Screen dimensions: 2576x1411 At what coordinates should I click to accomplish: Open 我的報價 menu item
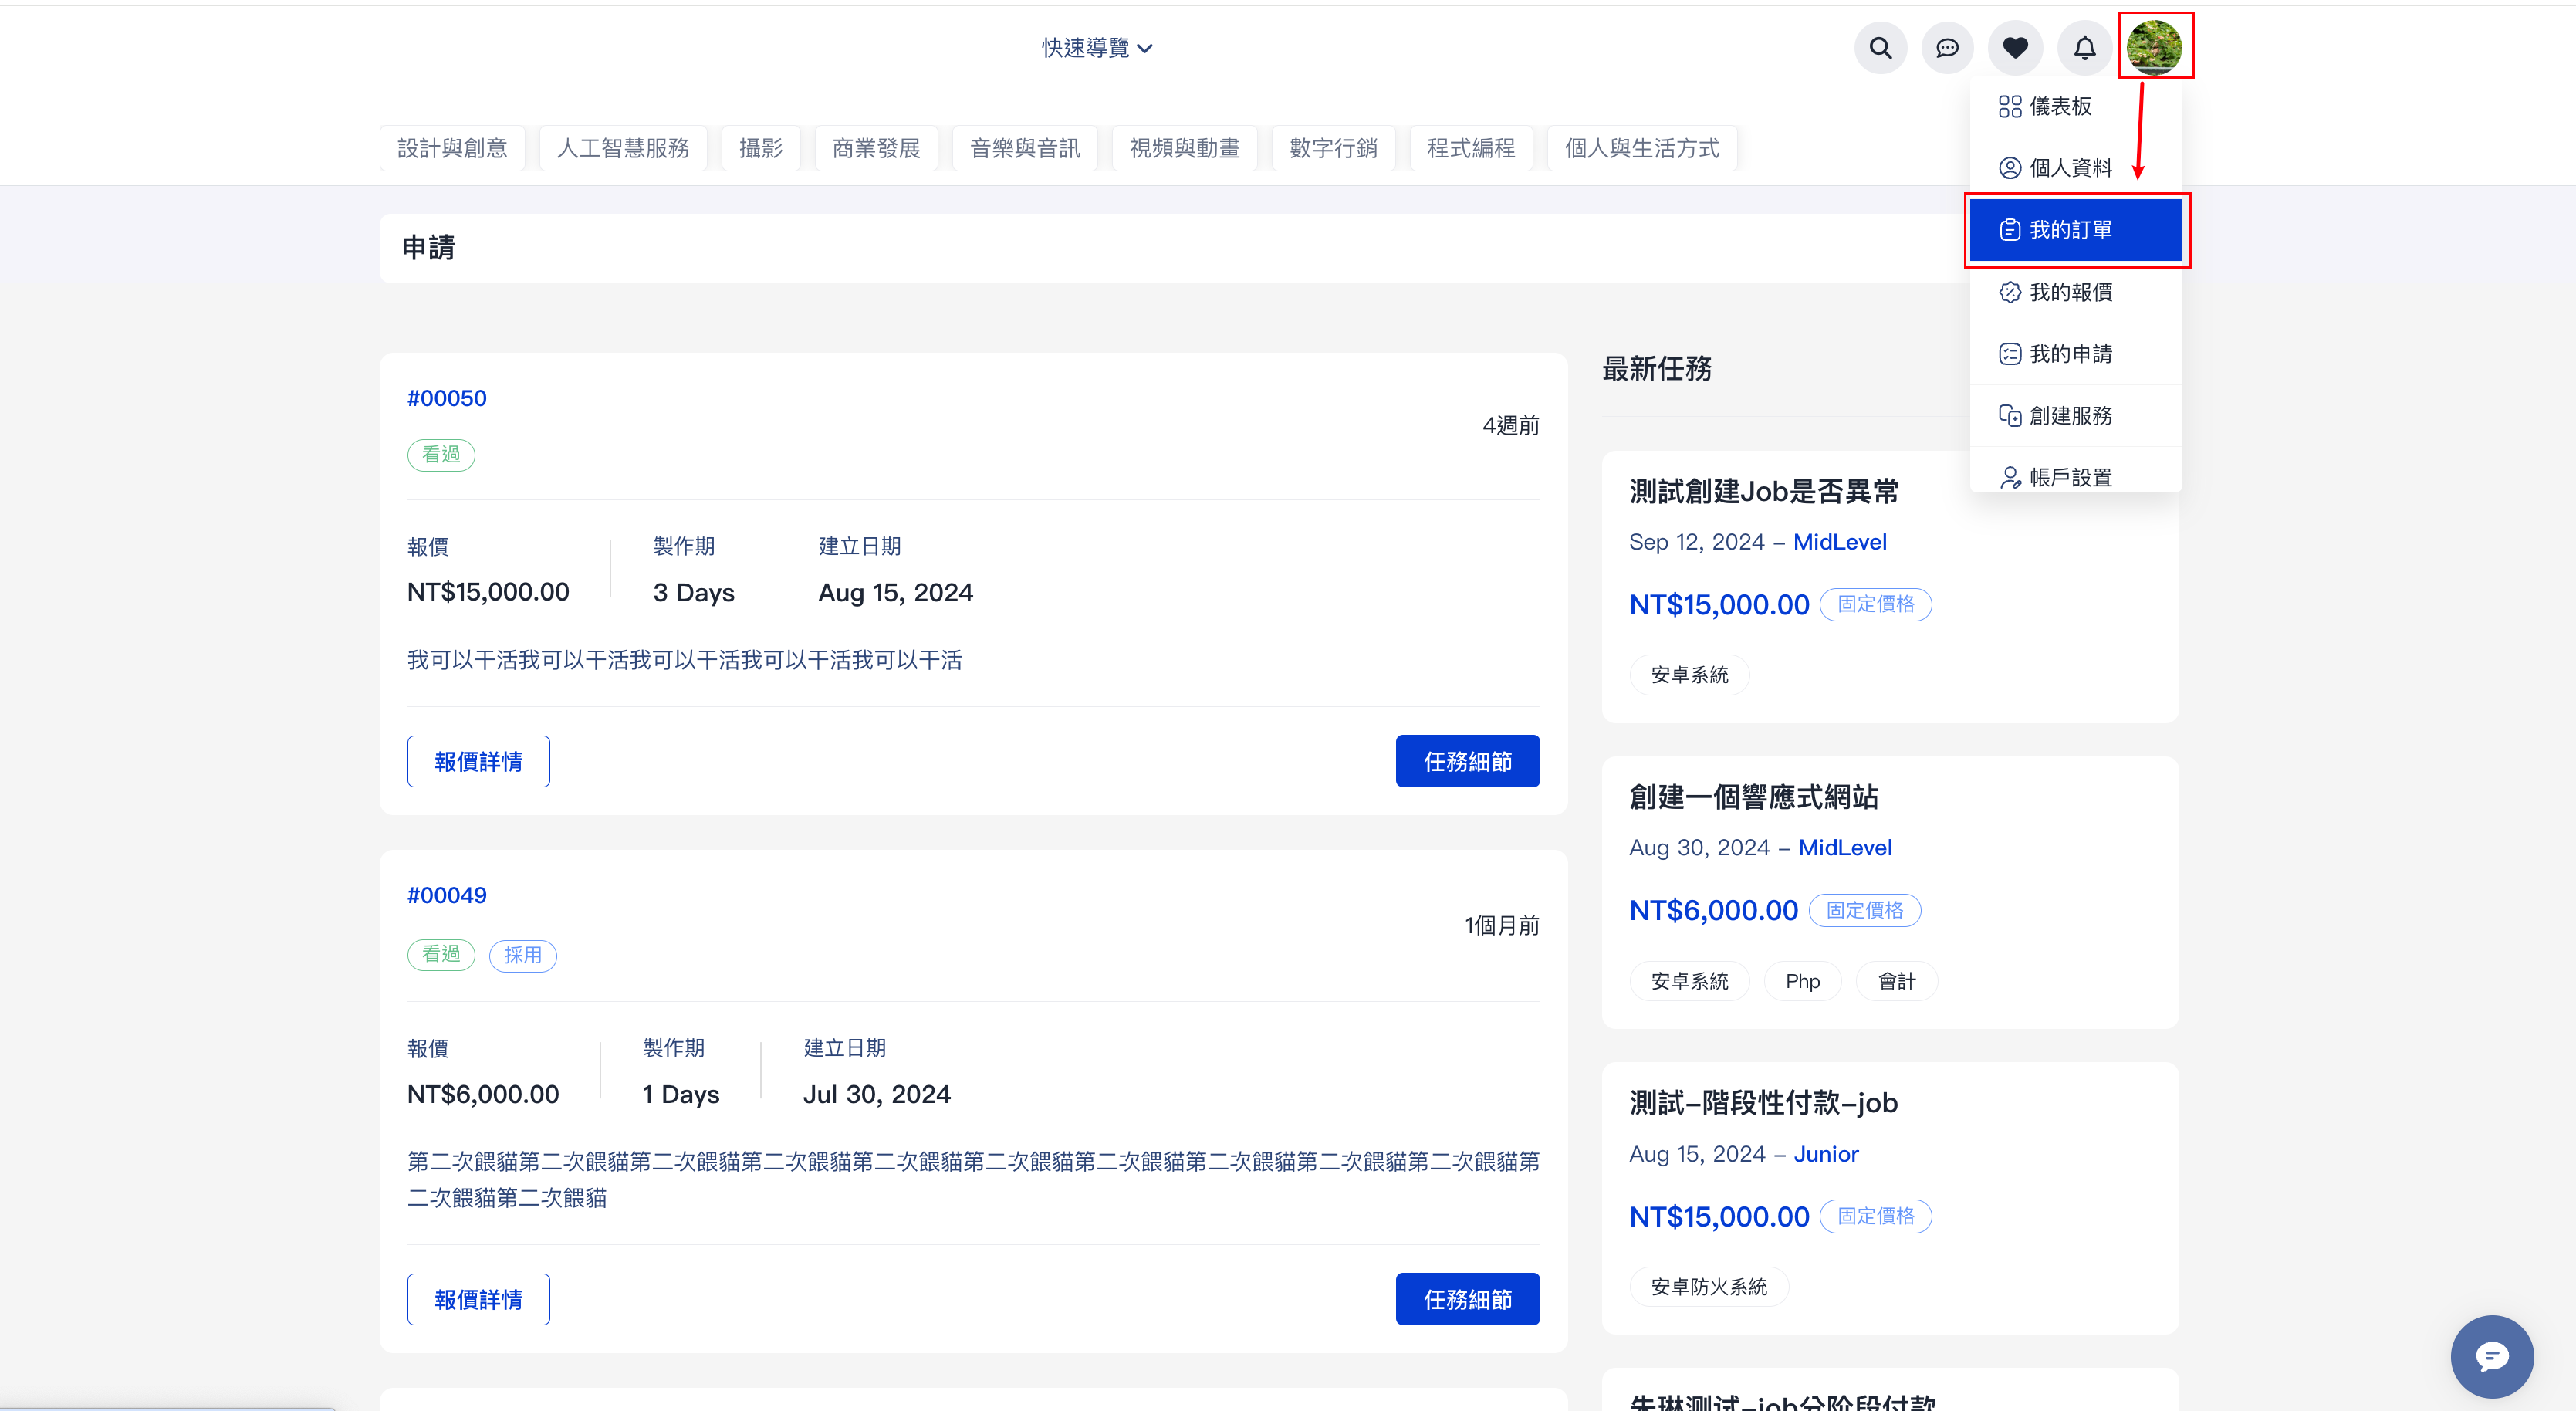pyautogui.click(x=2070, y=292)
